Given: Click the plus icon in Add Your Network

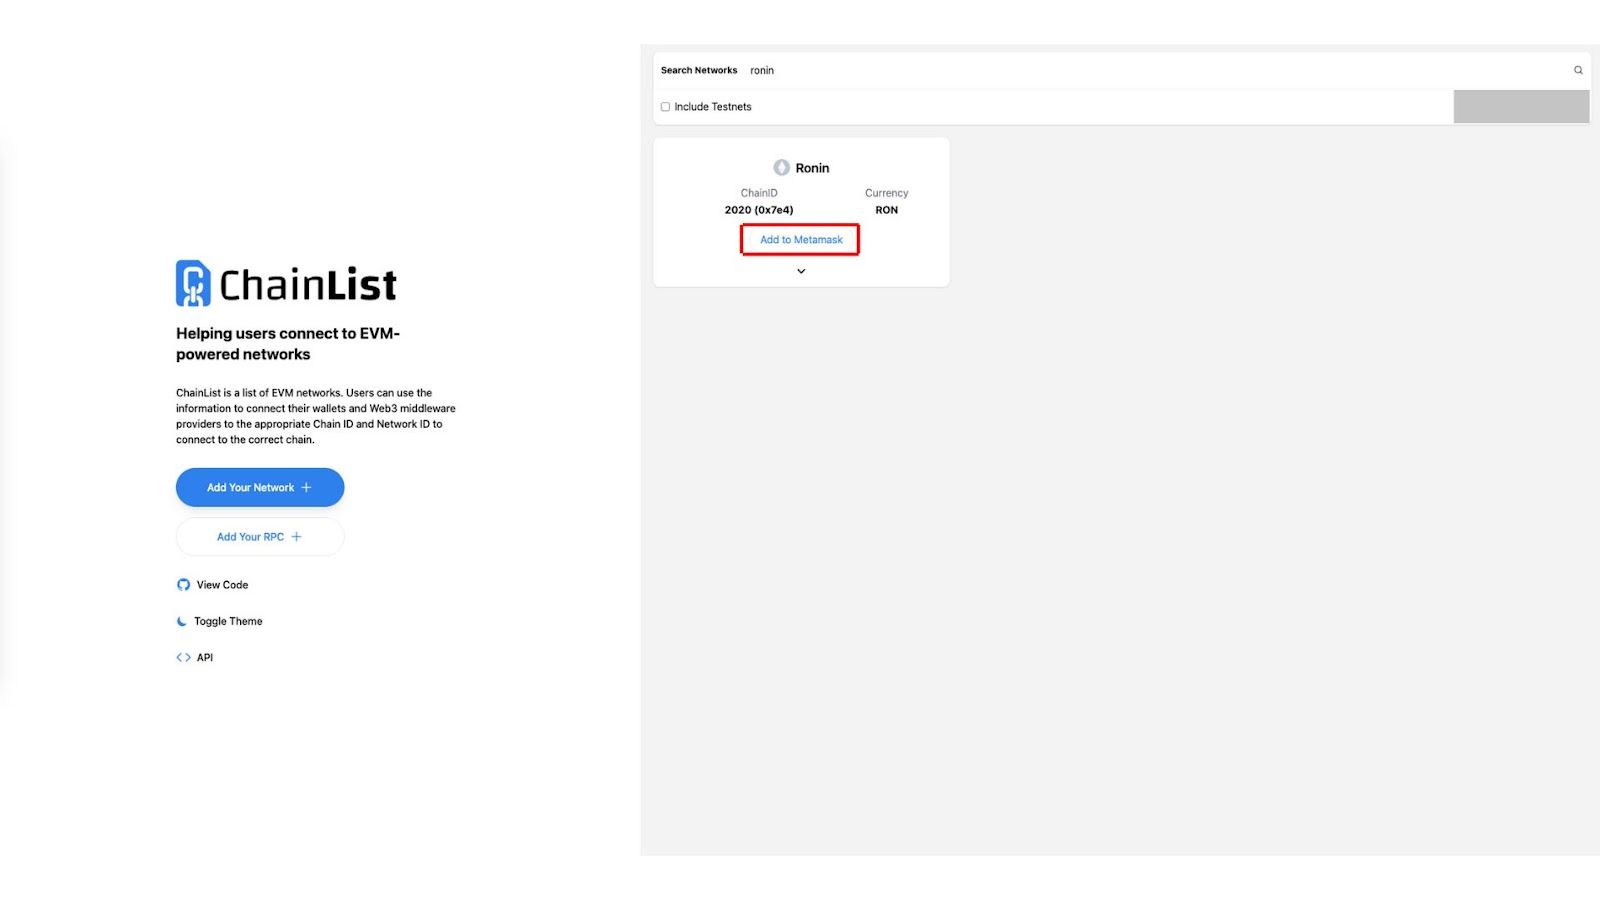Looking at the screenshot, I should pyautogui.click(x=306, y=488).
